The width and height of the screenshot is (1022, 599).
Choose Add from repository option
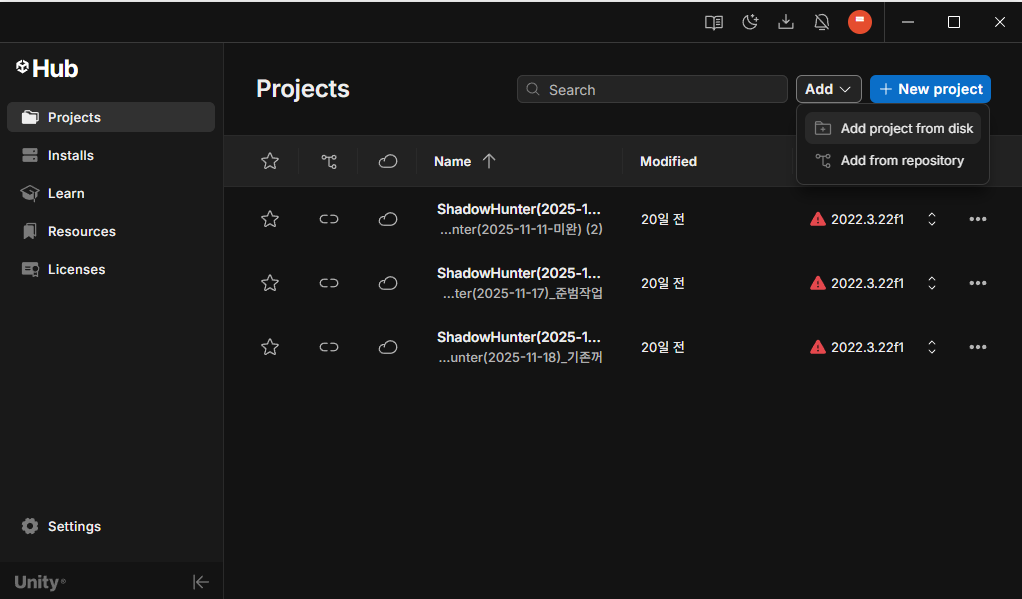coord(902,160)
